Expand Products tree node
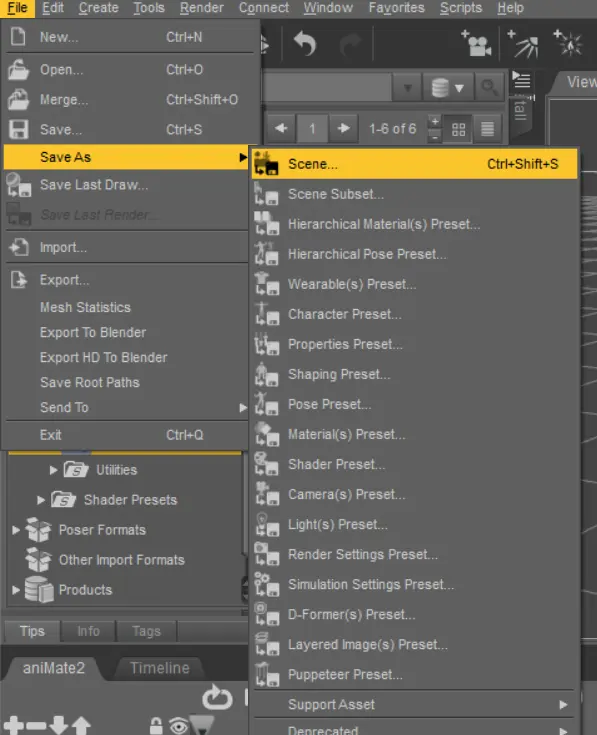Image resolution: width=597 pixels, height=735 pixels. (x=16, y=590)
